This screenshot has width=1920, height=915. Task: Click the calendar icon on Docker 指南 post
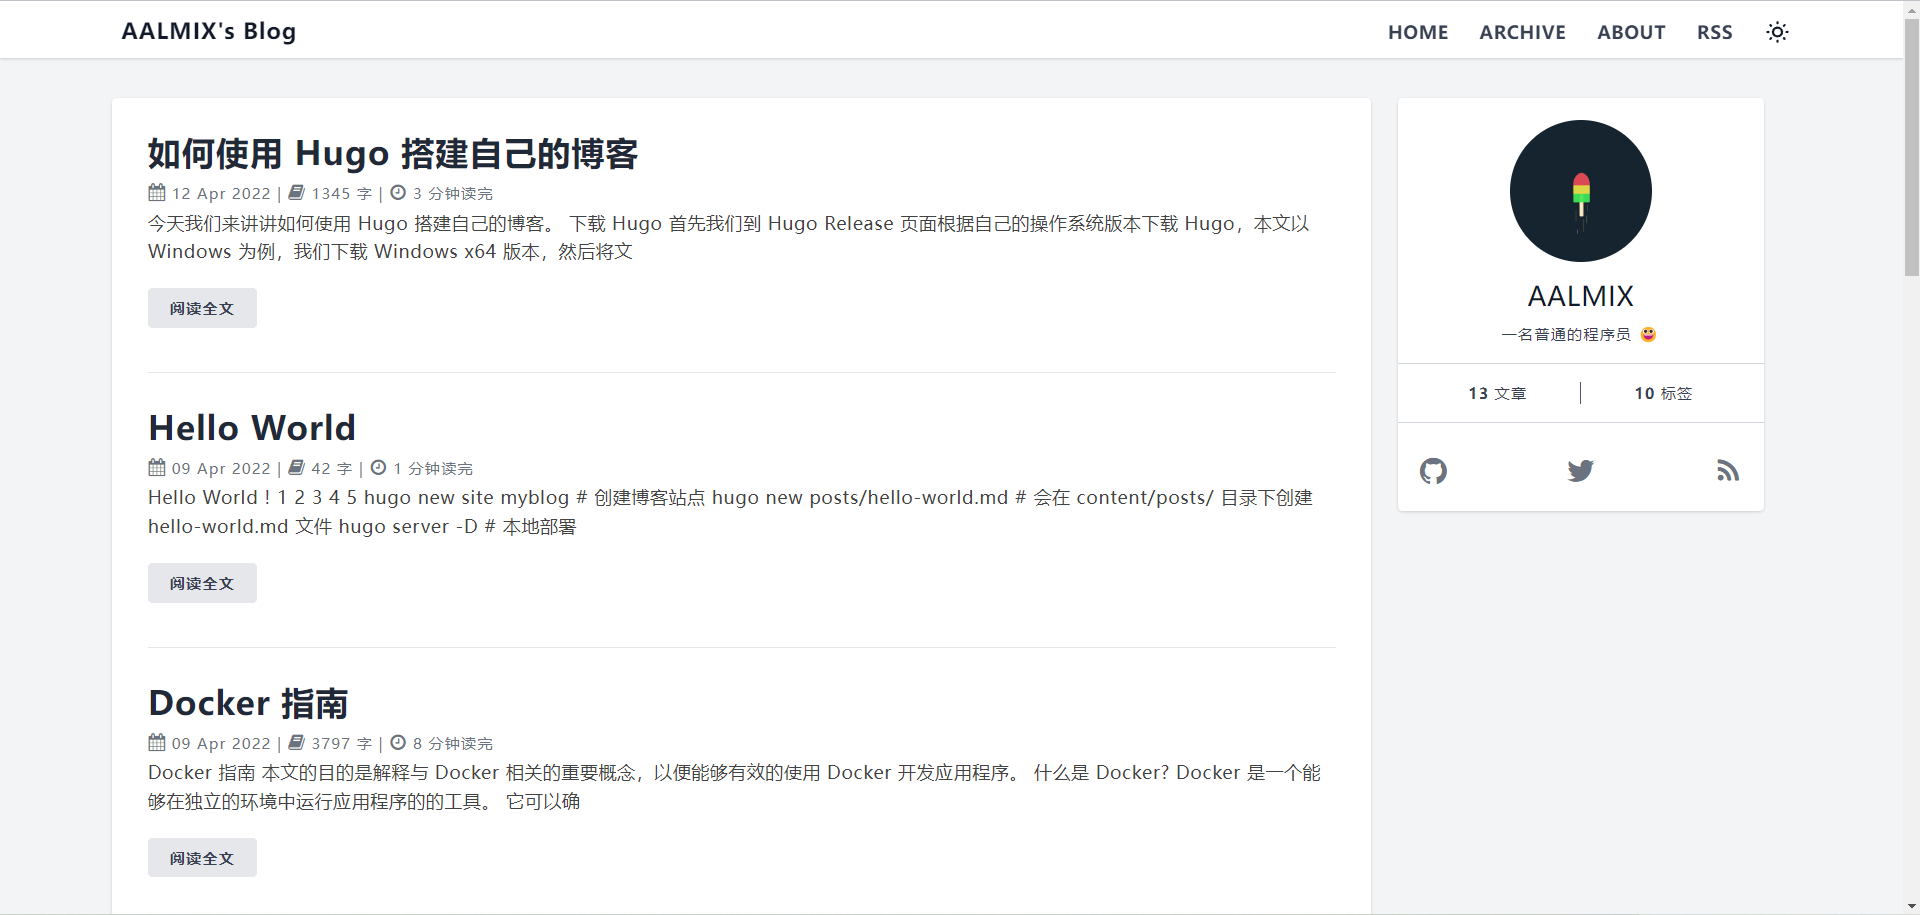pos(157,743)
